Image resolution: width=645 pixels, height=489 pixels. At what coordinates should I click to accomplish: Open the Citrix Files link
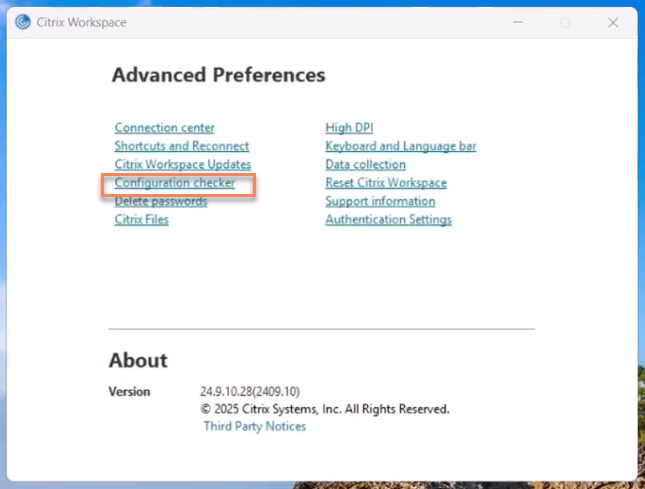(x=142, y=220)
